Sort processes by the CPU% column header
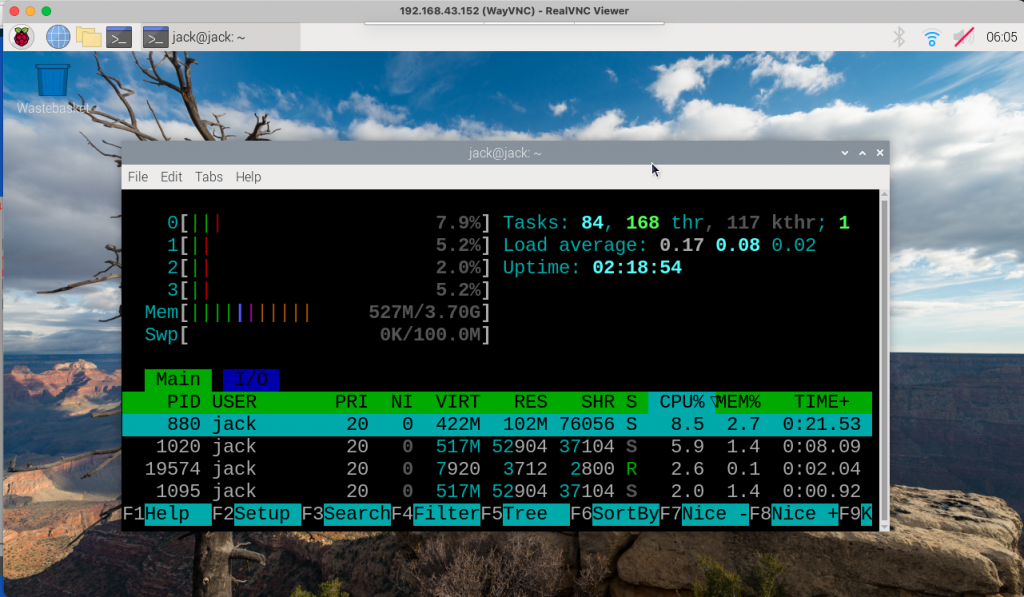The height and width of the screenshot is (597, 1024). tap(682, 402)
